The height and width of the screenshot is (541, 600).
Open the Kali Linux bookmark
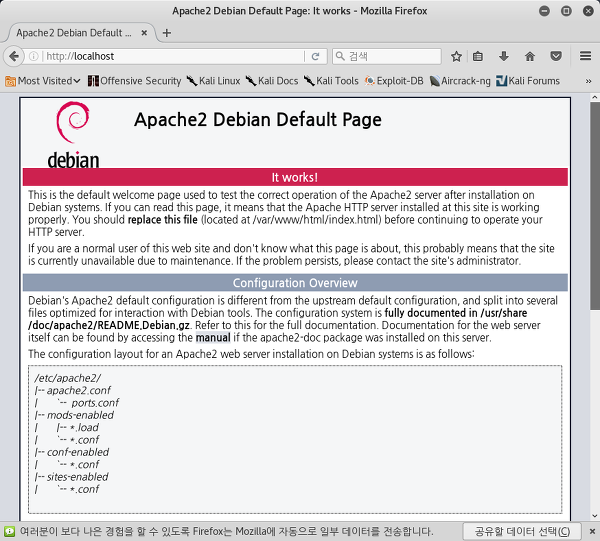214,81
